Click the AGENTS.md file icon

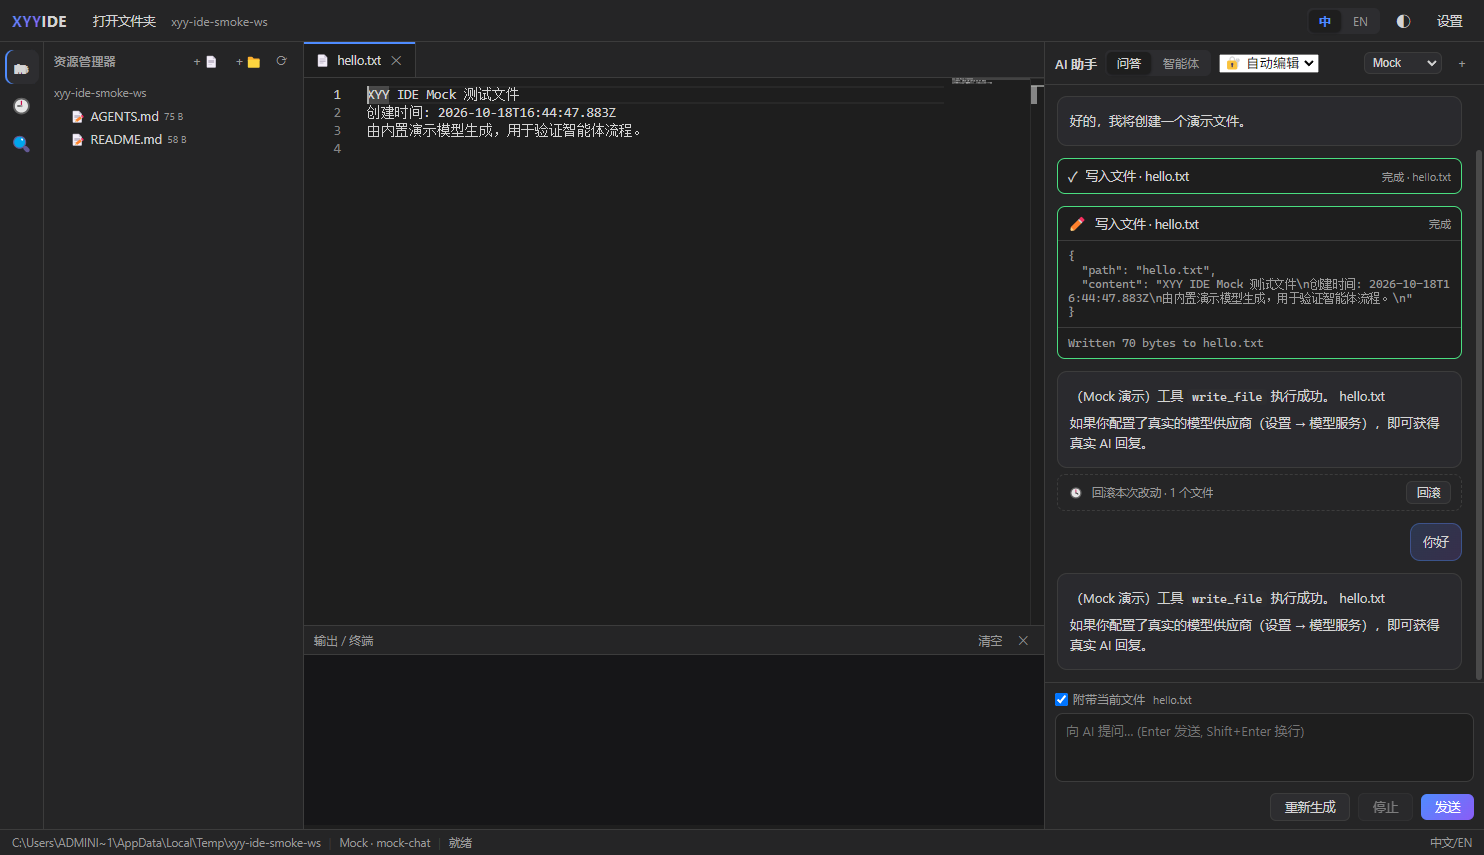(77, 117)
